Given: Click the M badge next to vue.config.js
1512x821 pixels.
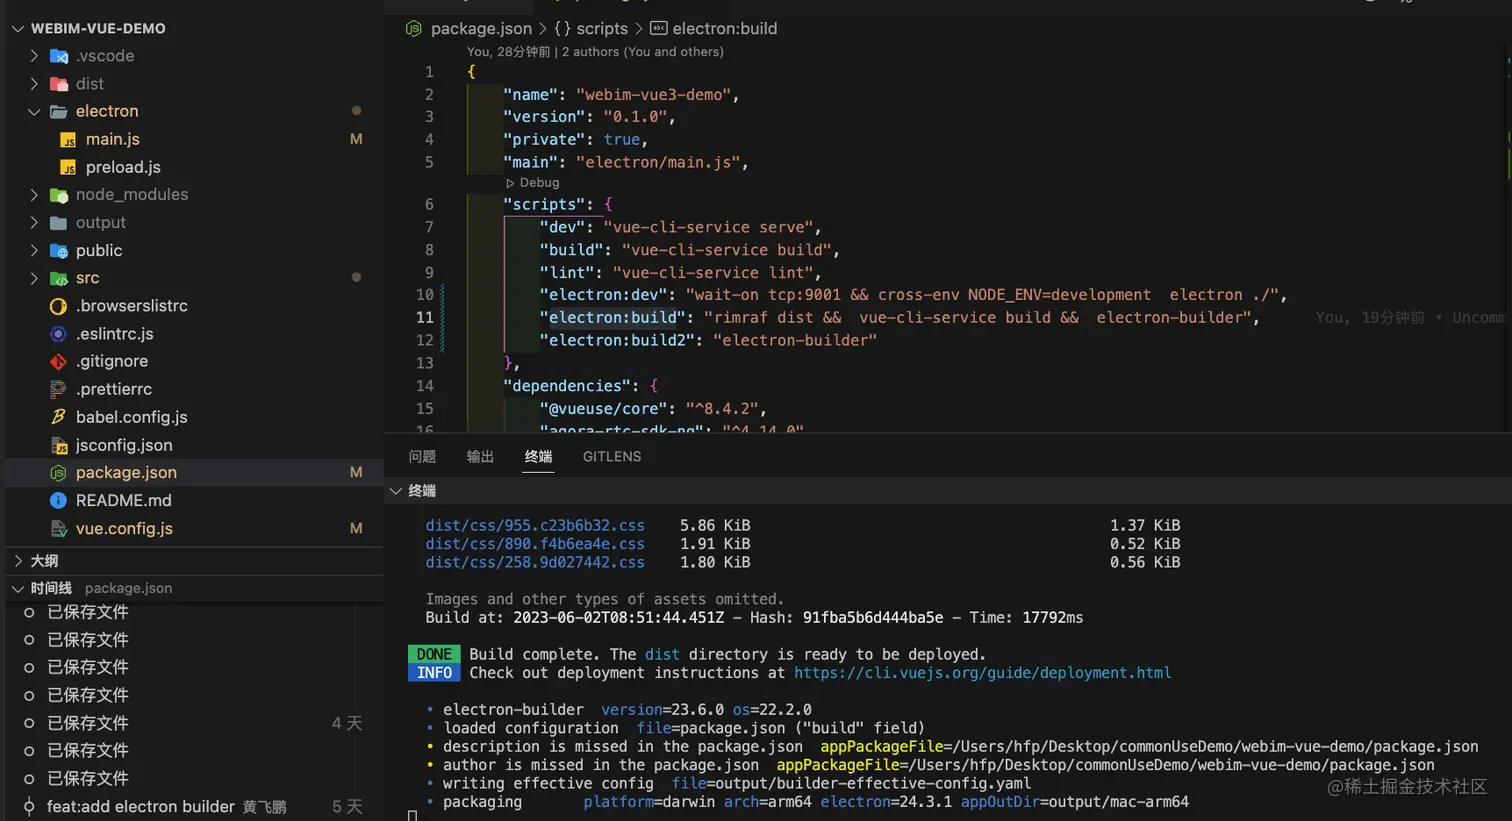Looking at the screenshot, I should click(x=356, y=528).
